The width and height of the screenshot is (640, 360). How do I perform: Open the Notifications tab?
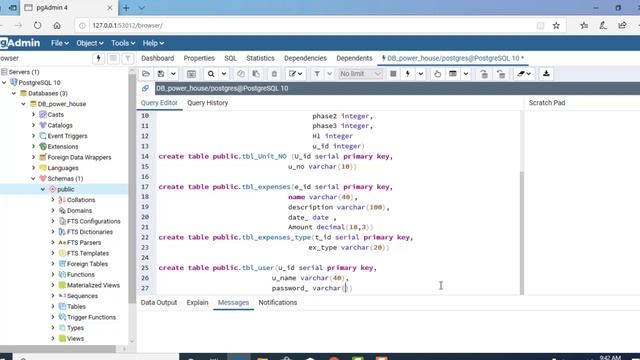coord(278,302)
